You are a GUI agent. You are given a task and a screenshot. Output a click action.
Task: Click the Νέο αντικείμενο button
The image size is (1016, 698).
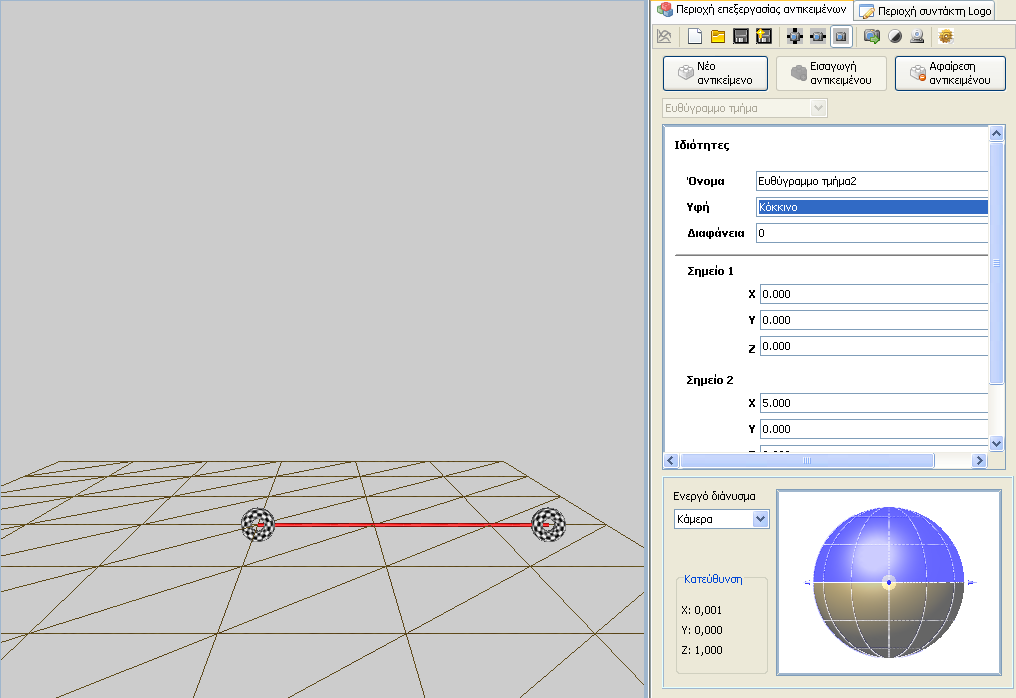coord(715,73)
